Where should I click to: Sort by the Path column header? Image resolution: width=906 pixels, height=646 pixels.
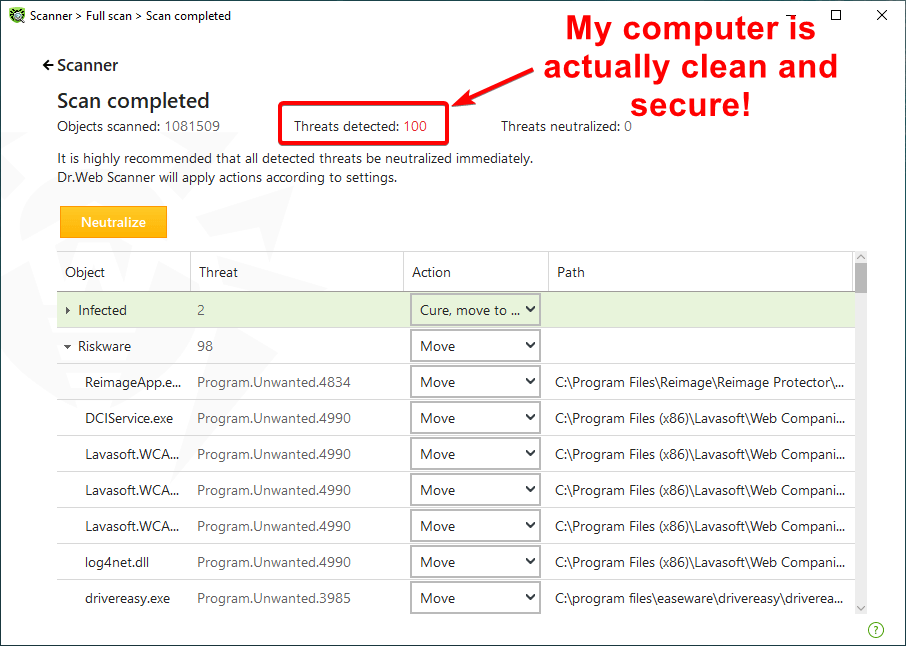coord(701,272)
